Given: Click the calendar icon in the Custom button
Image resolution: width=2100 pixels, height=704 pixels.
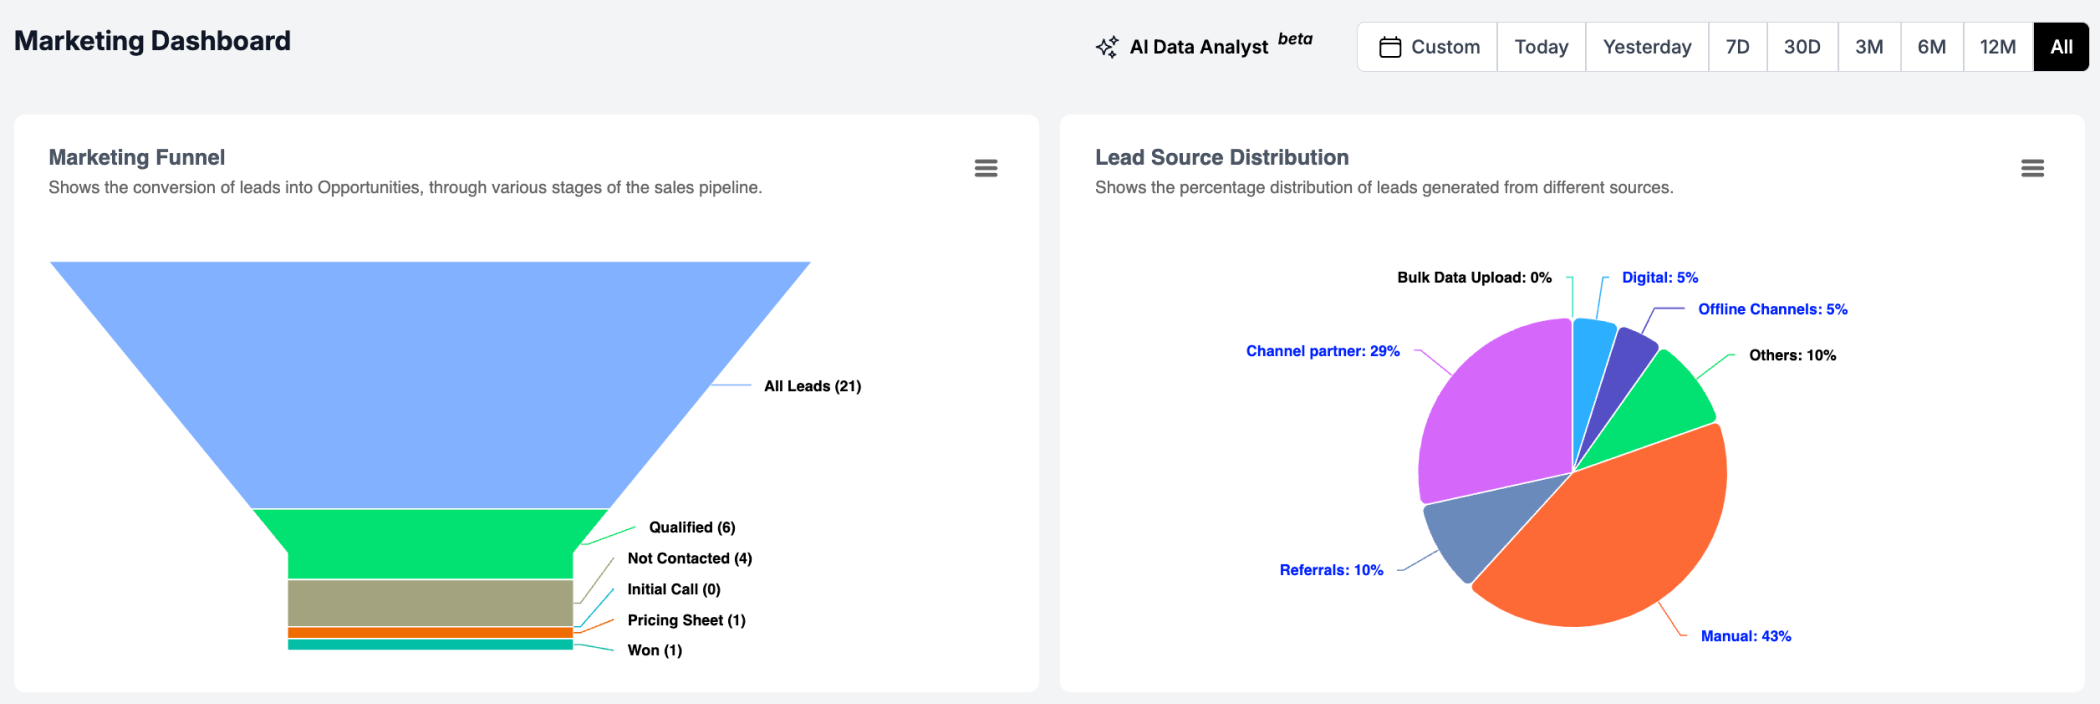Looking at the screenshot, I should (x=1390, y=47).
